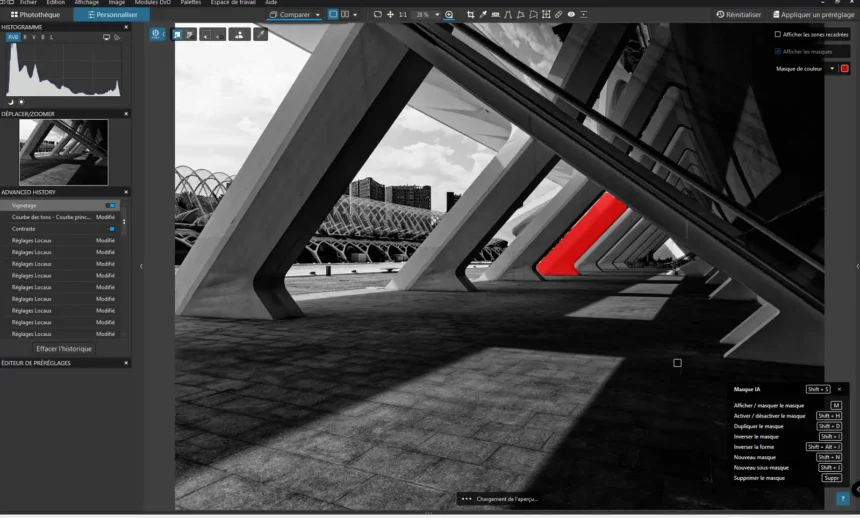860x518 pixels.
Task: Click the Fit on screen icon
Action: 378,15
